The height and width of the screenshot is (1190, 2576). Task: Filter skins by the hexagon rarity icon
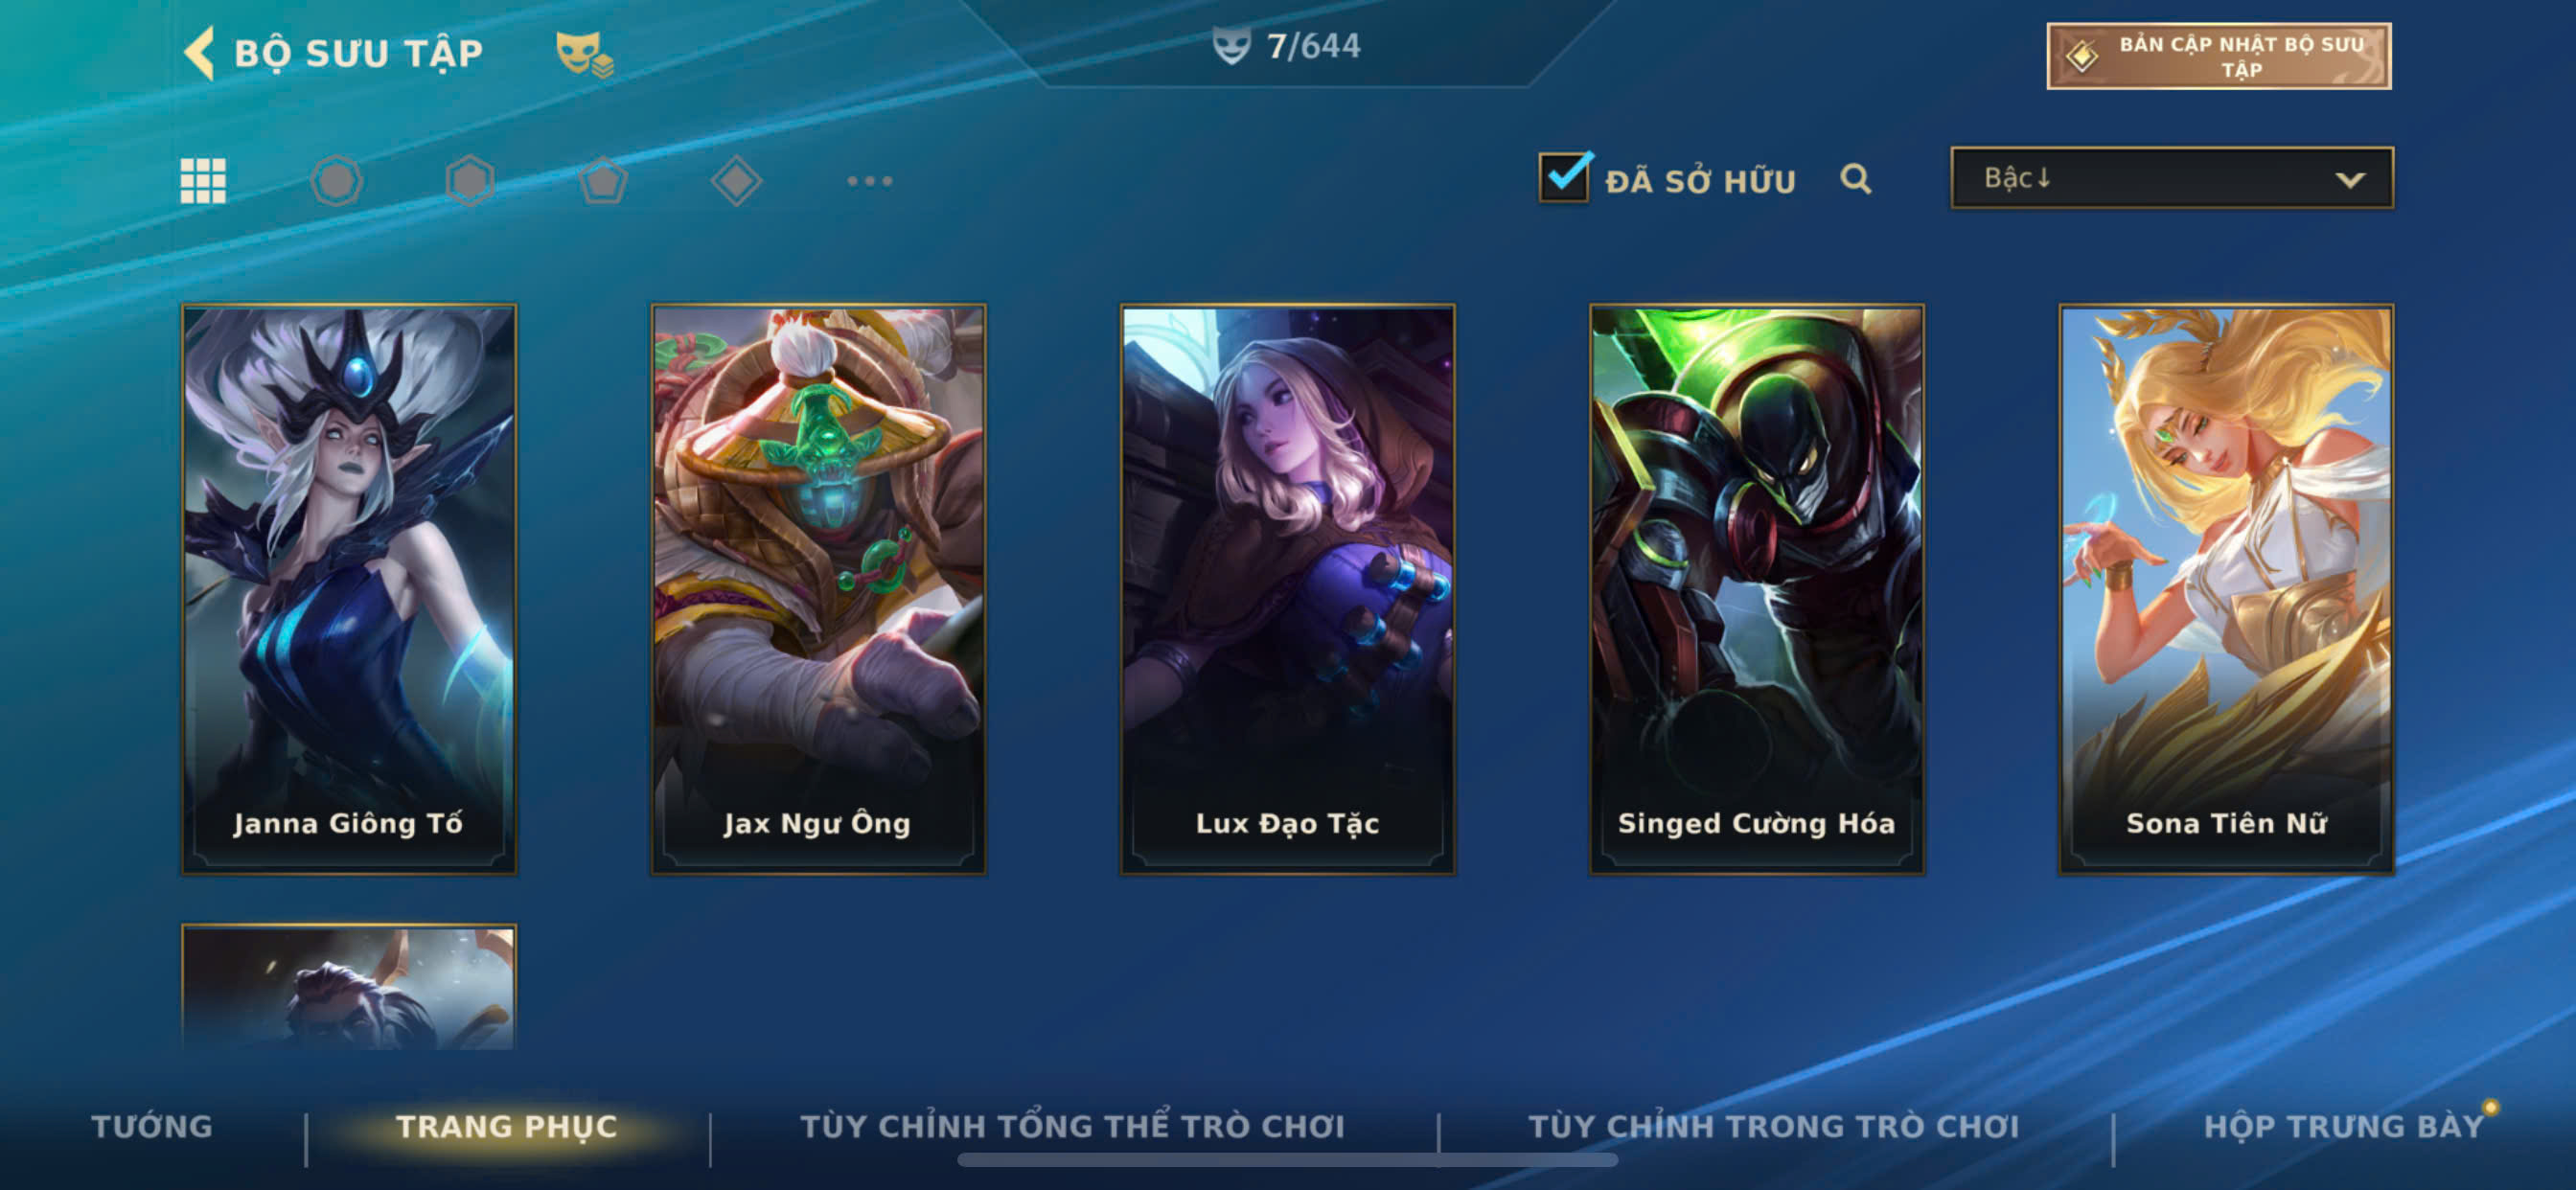point(470,181)
